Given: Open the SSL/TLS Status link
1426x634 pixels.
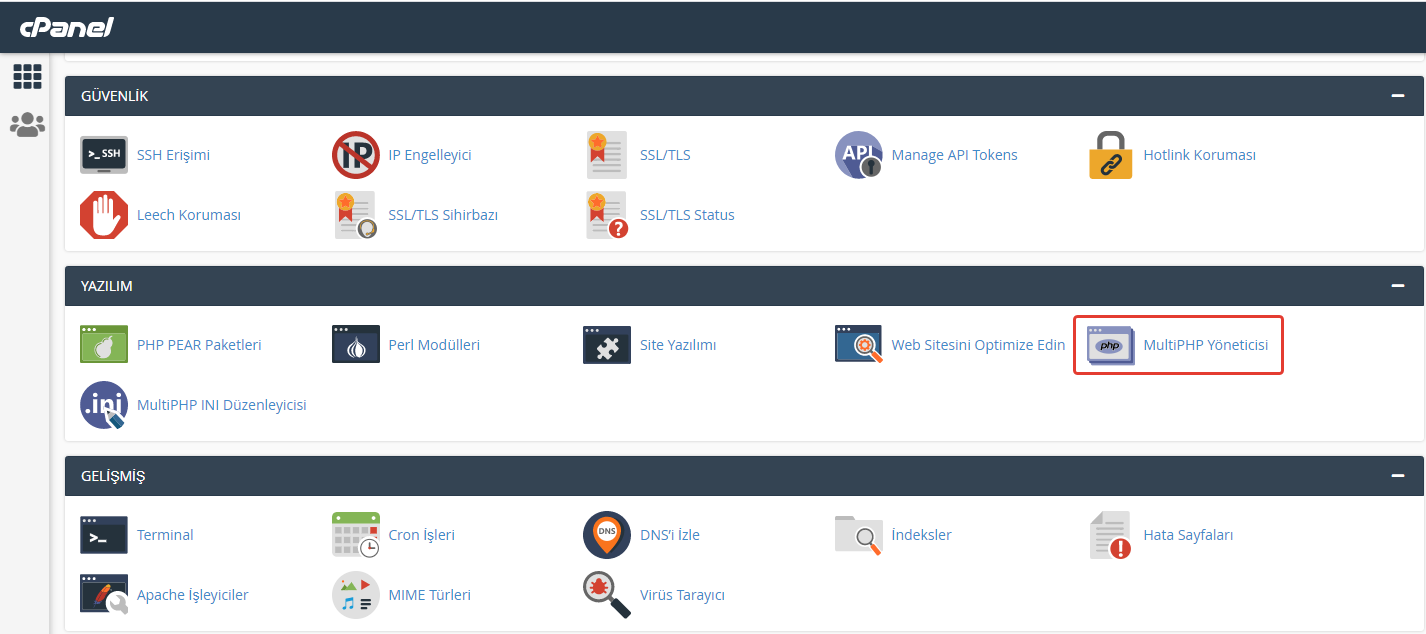Looking at the screenshot, I should pos(687,215).
